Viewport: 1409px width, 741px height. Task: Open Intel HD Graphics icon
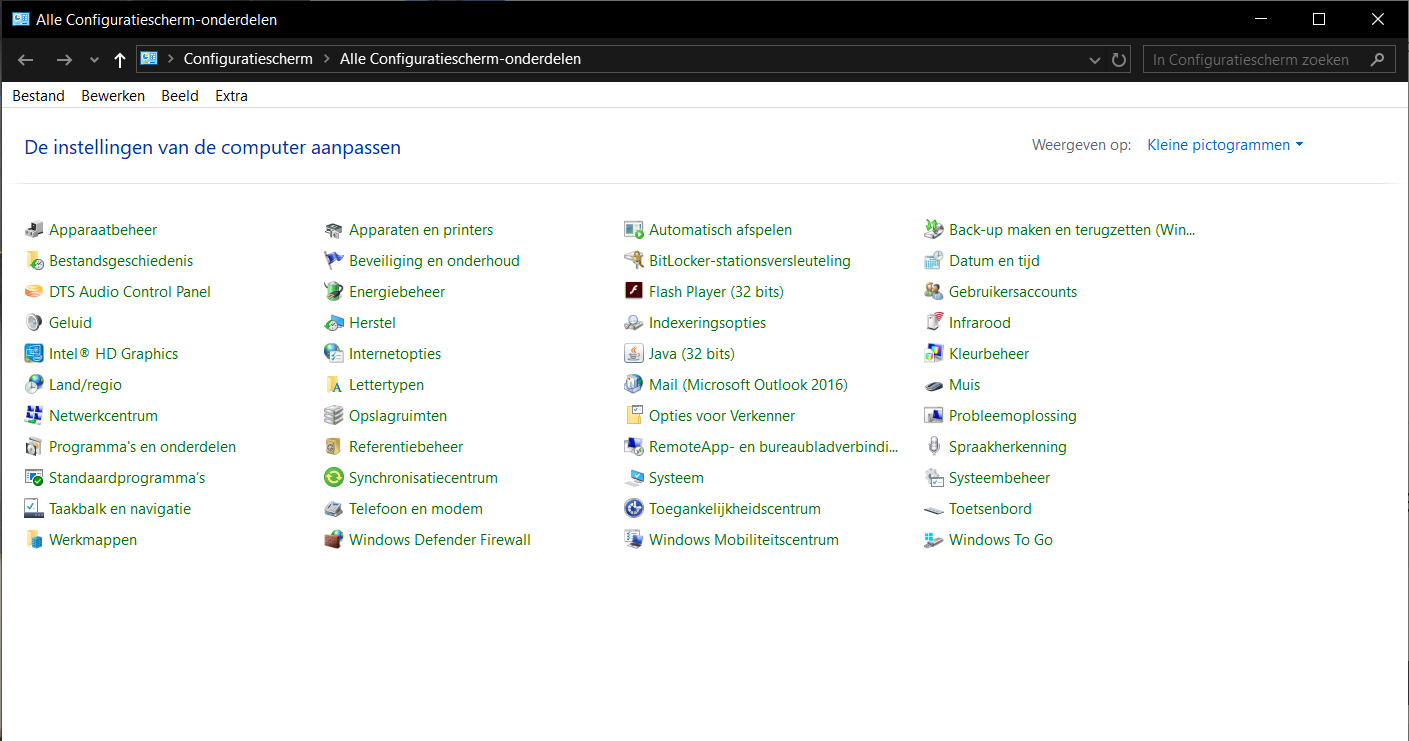coord(34,354)
